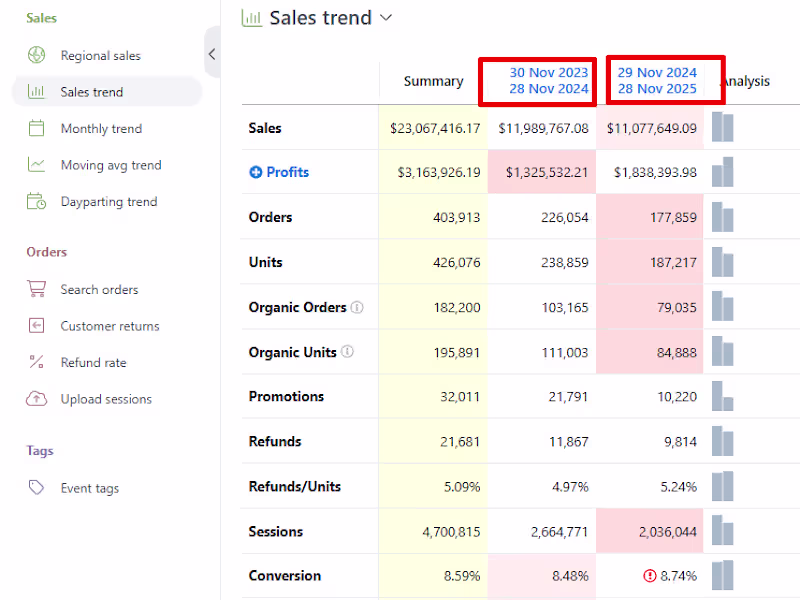Collapse the sidebar with chevron handle

(211, 54)
